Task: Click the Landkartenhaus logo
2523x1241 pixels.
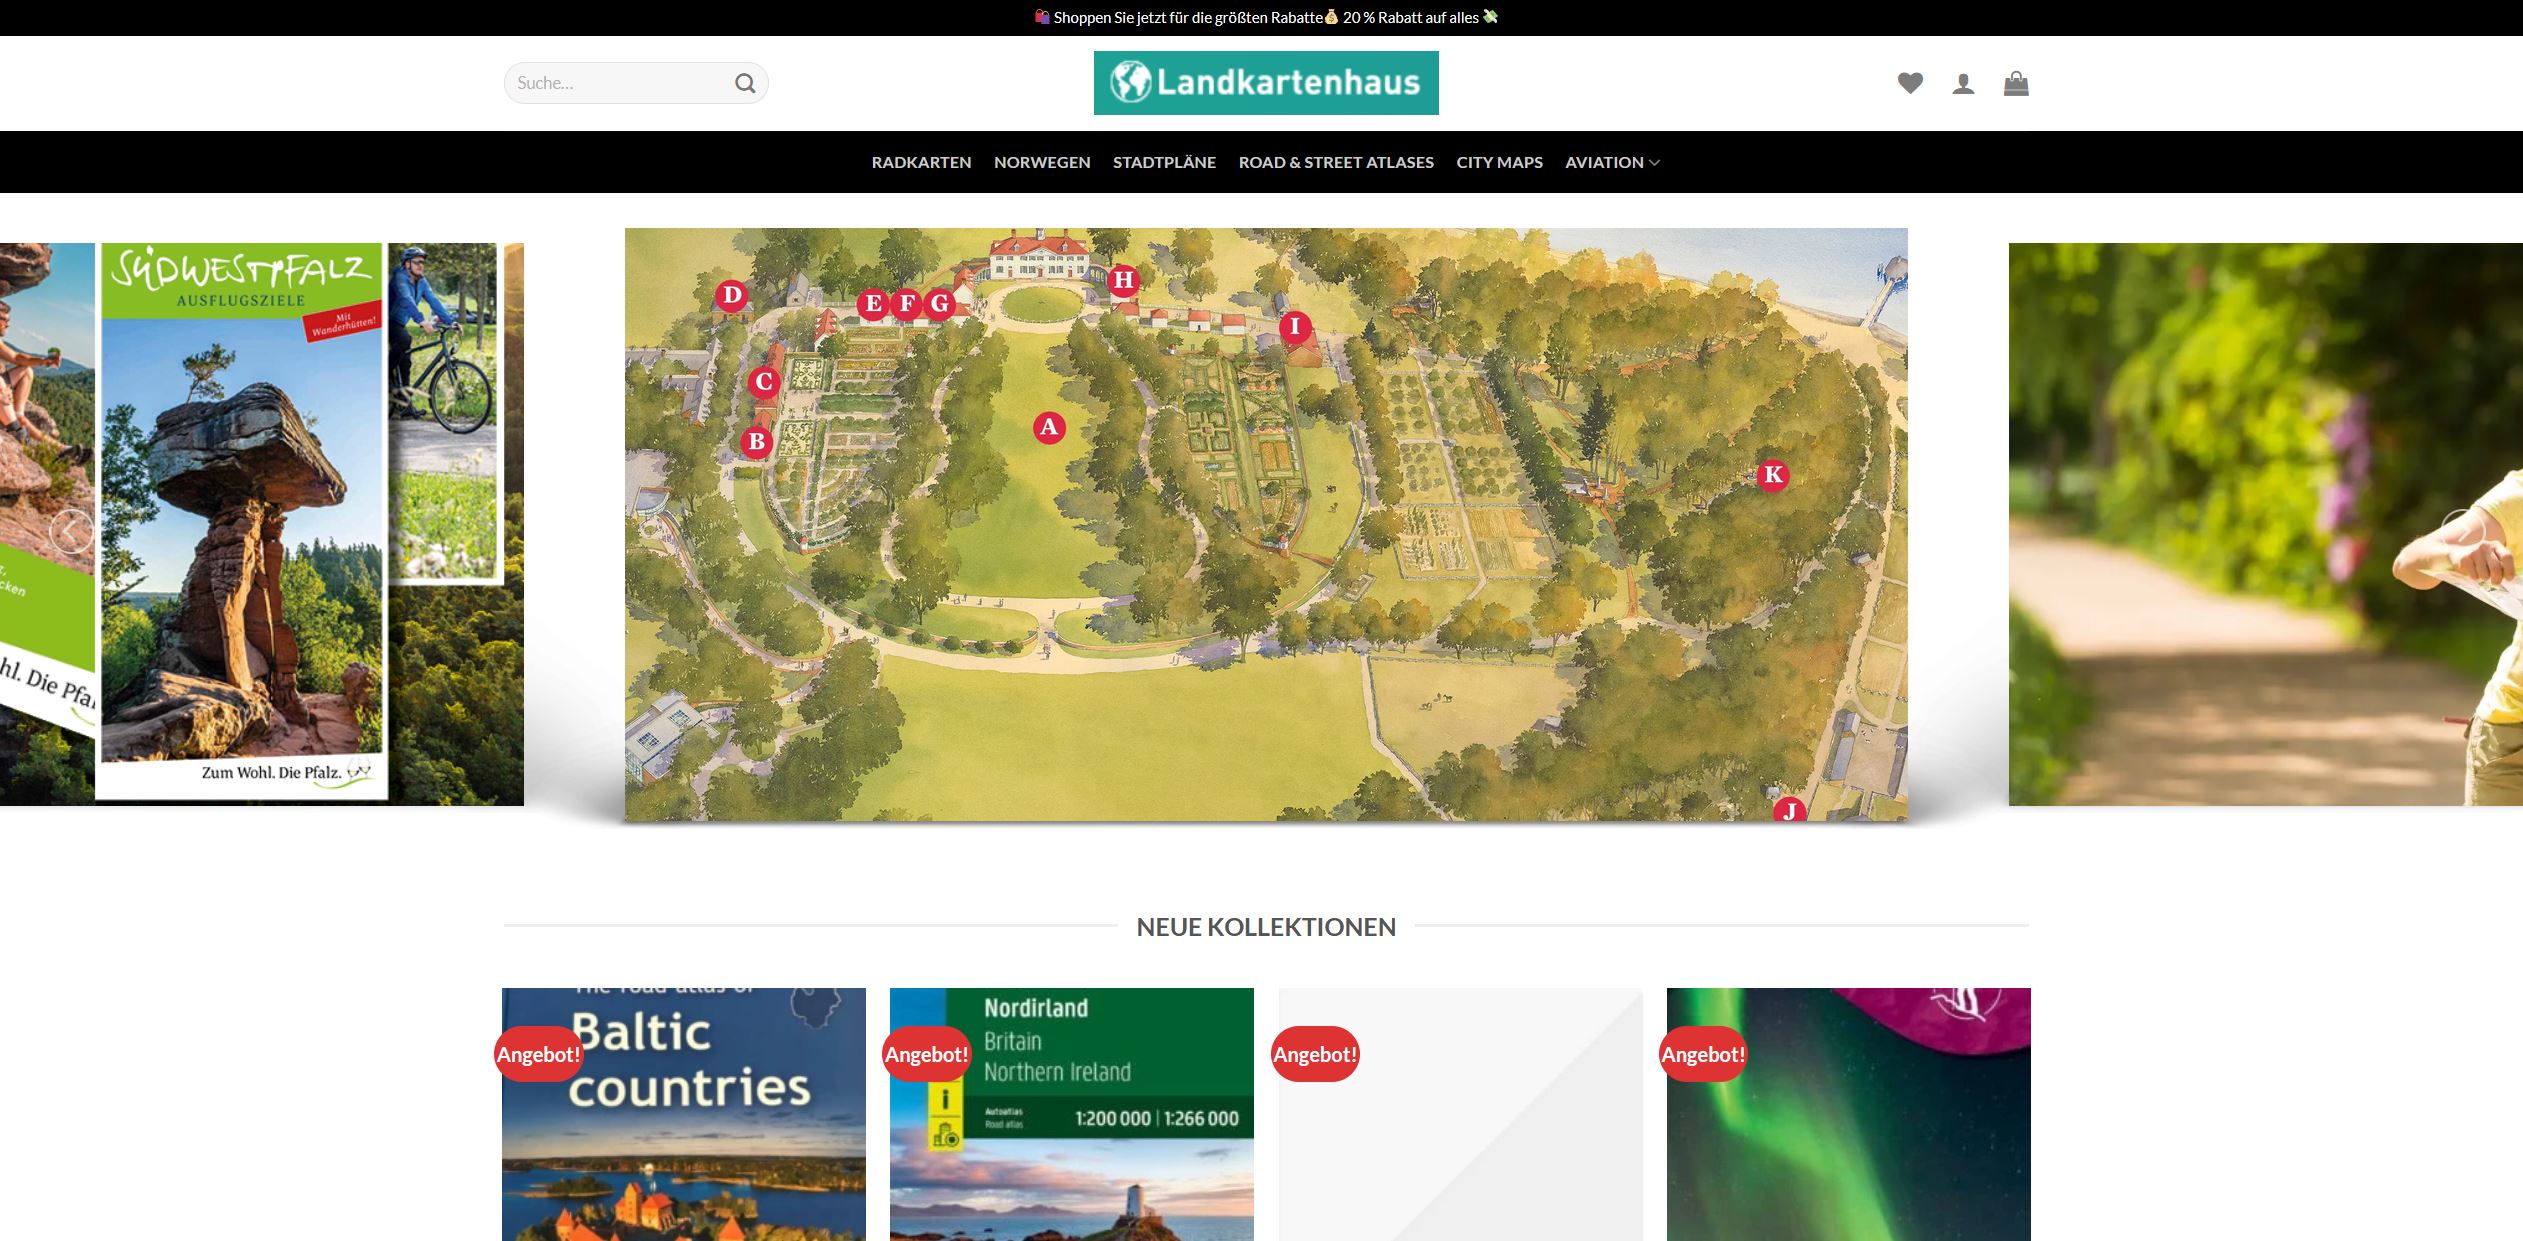Action: (1266, 83)
